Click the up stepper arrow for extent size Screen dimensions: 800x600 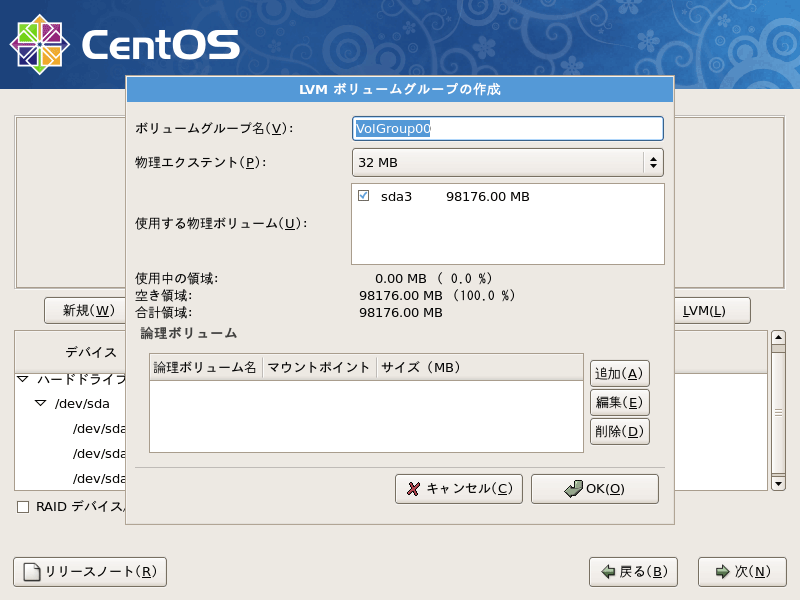coord(652,156)
